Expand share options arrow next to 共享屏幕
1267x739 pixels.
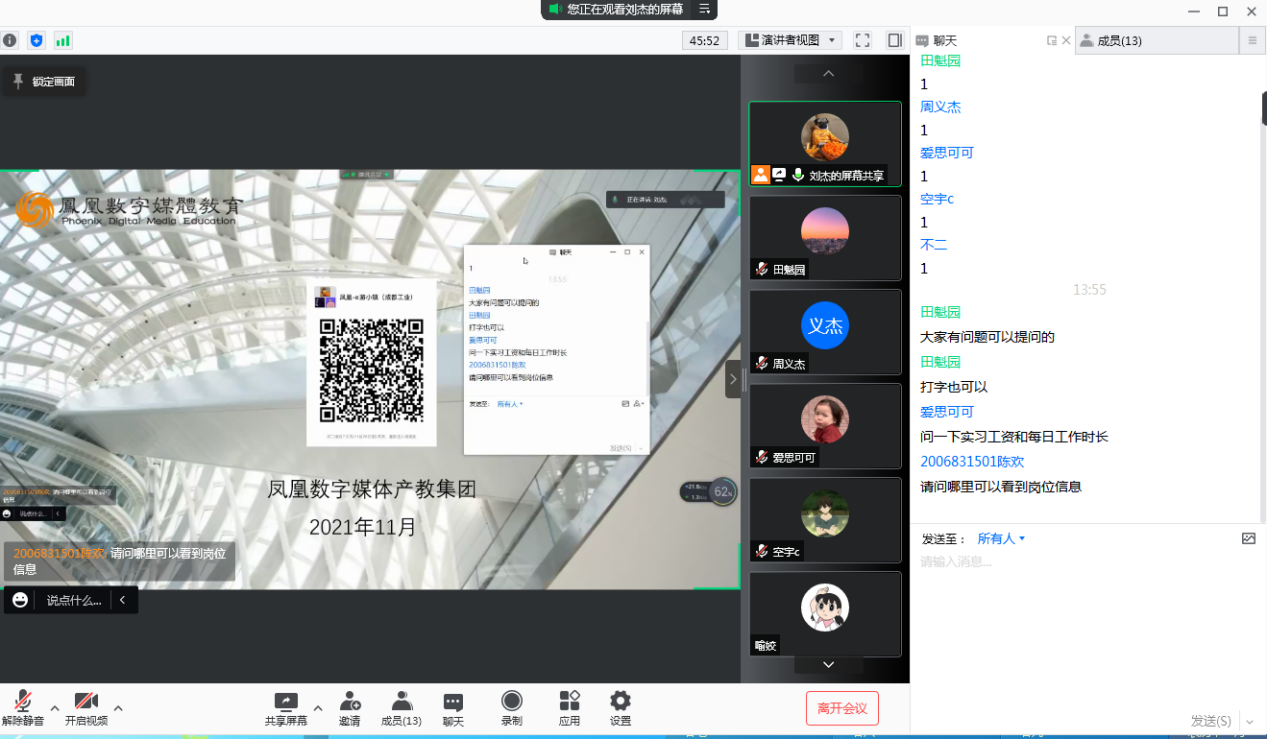point(318,708)
